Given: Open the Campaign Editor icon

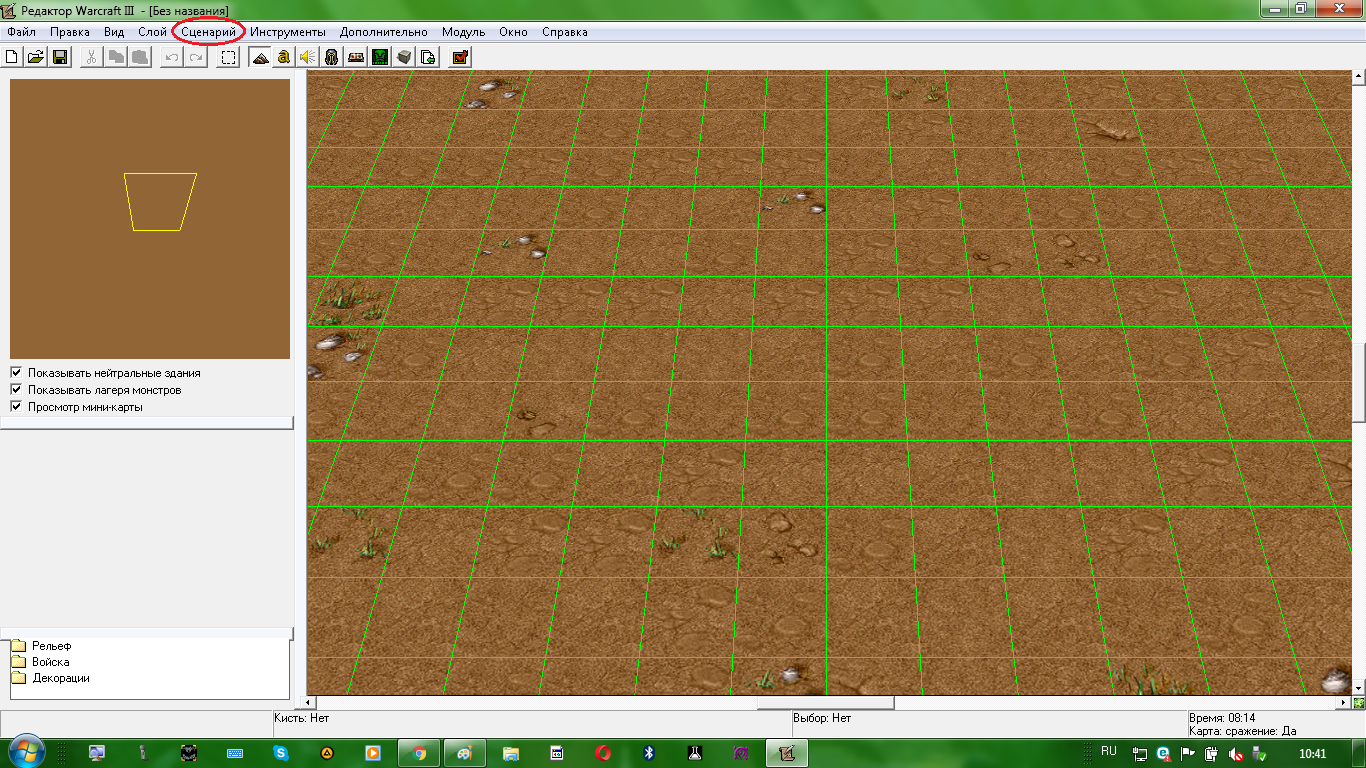Looking at the screenshot, I should (356, 57).
